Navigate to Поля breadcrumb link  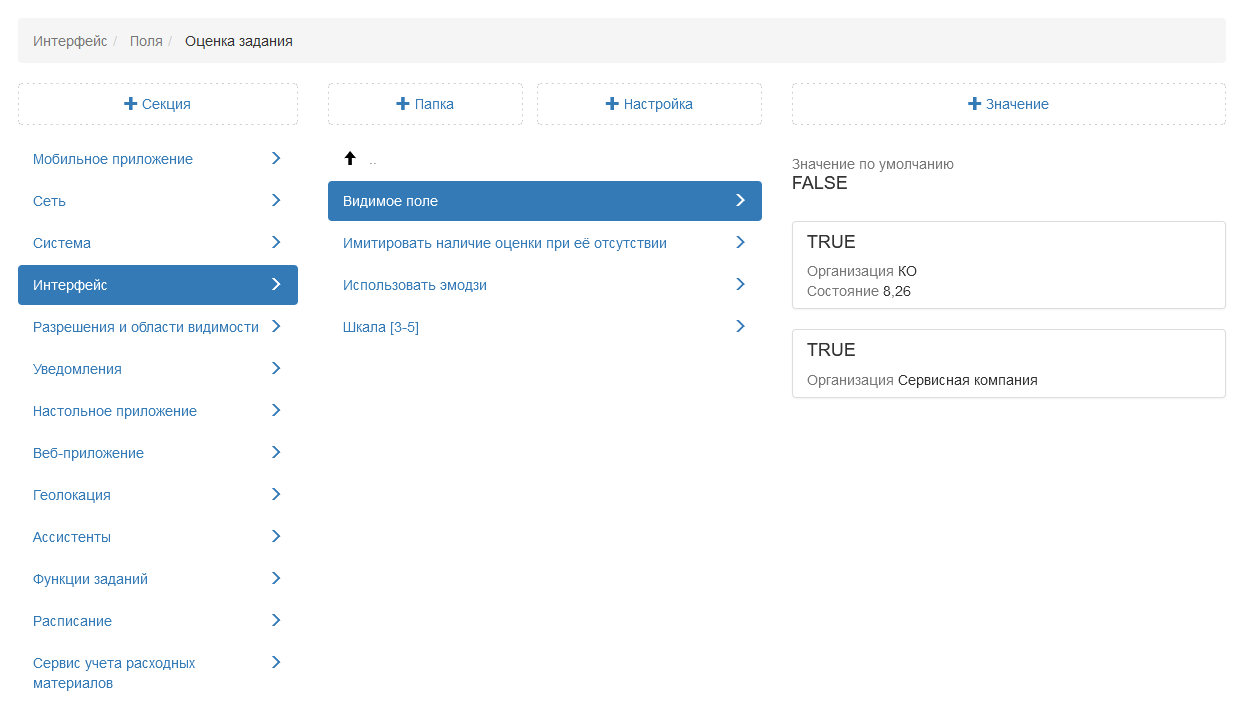[x=146, y=41]
